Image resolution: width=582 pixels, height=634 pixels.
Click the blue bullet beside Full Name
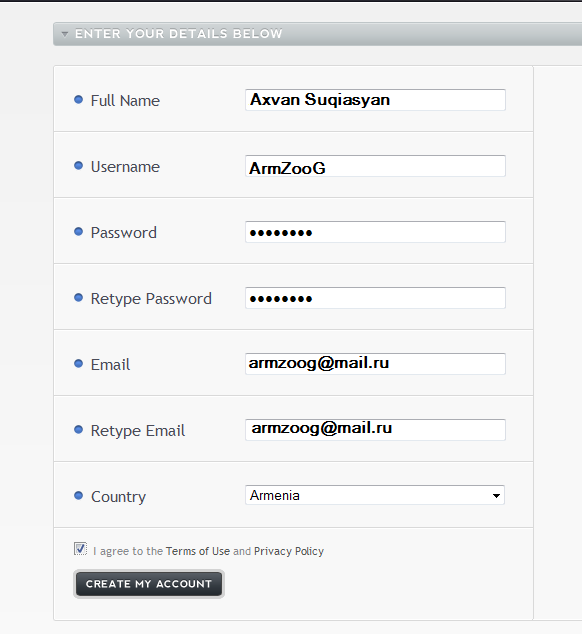coord(78,99)
